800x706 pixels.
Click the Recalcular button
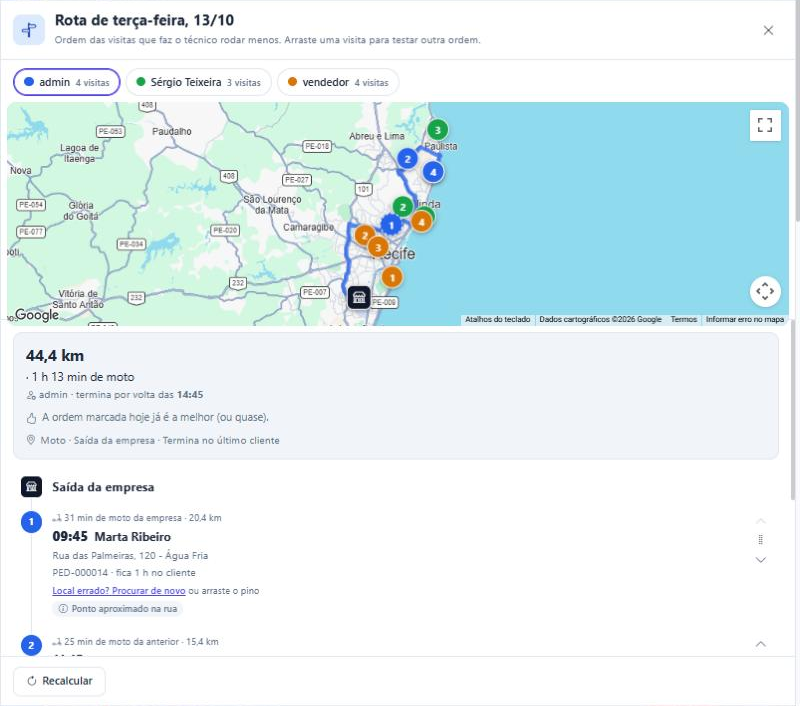pos(60,681)
